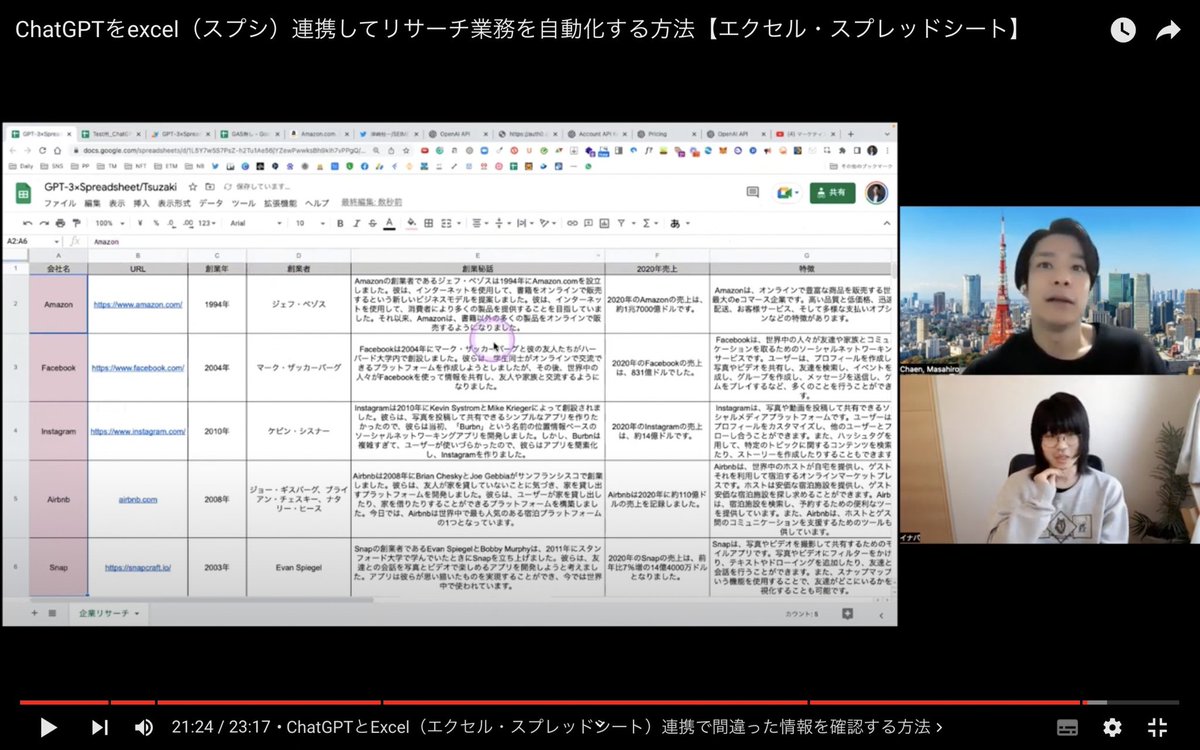Click the insert comment icon
The width and height of the screenshot is (1200, 750).
coord(589,223)
